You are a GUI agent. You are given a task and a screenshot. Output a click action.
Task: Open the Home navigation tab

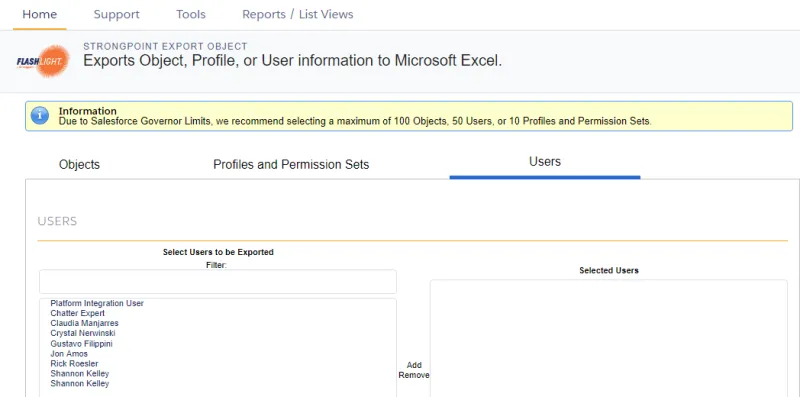coord(39,14)
